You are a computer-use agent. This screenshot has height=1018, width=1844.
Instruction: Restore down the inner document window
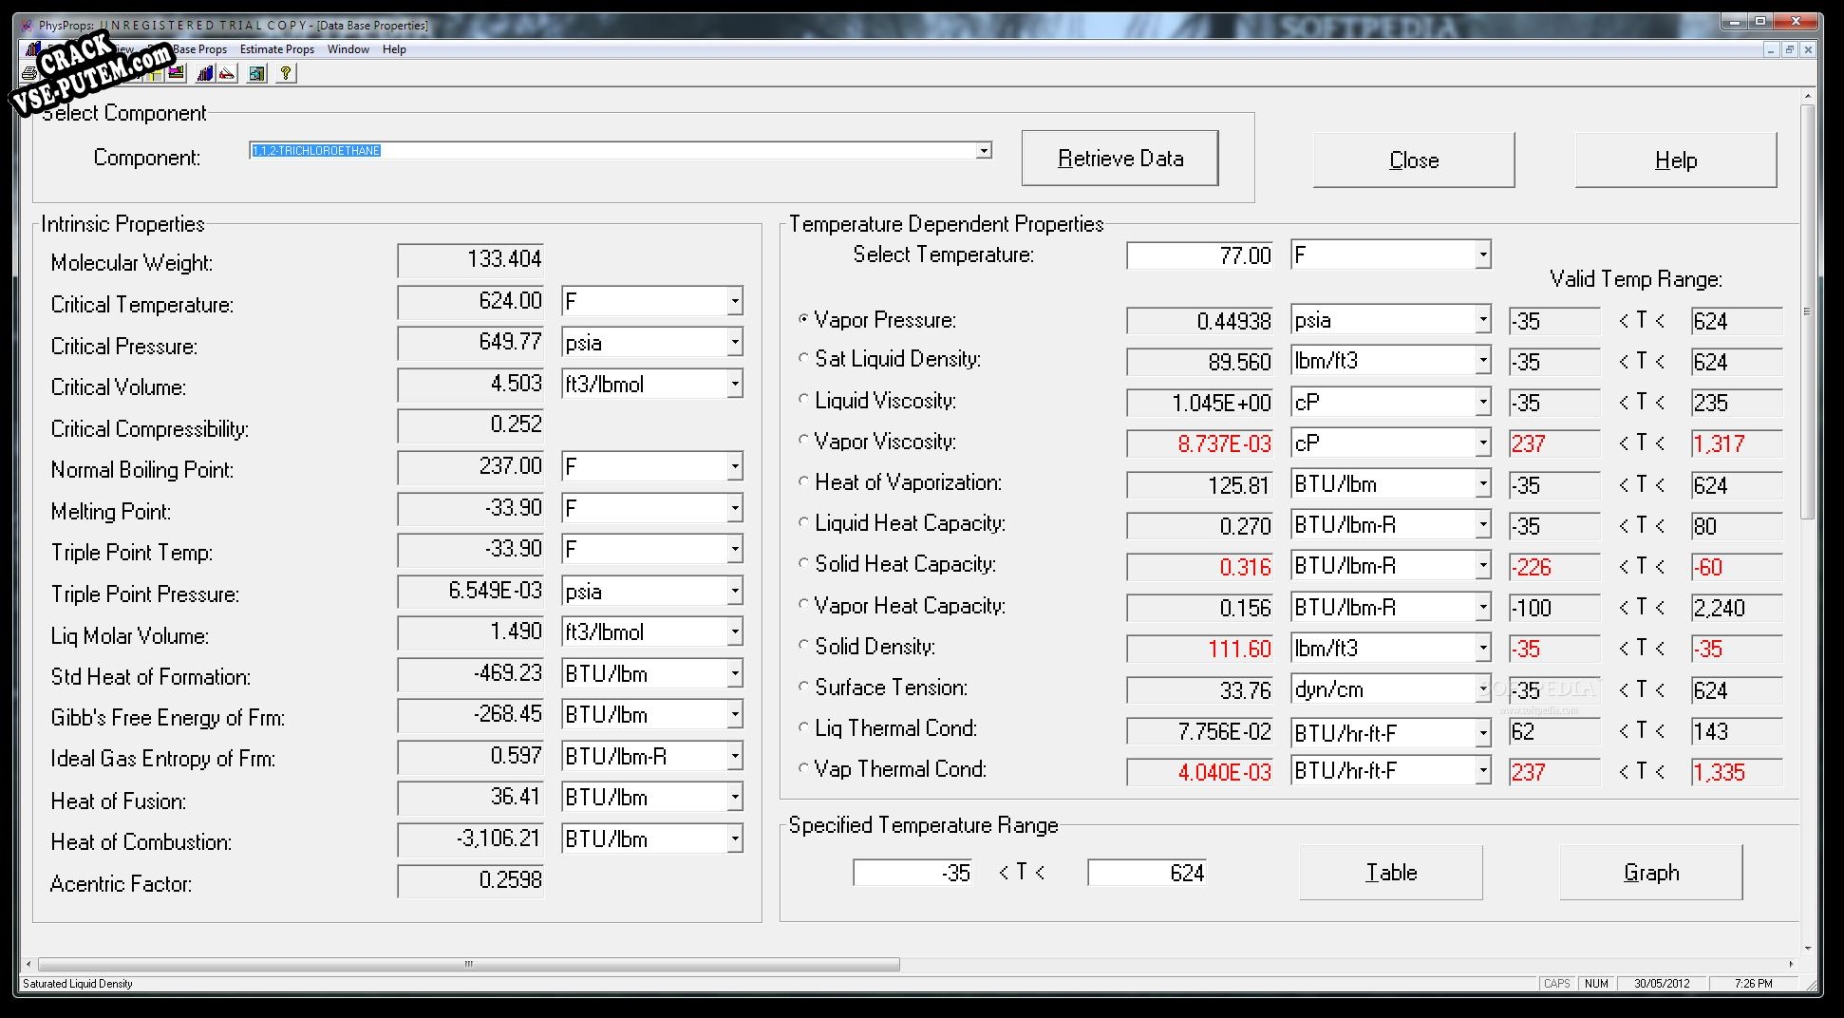(1789, 49)
